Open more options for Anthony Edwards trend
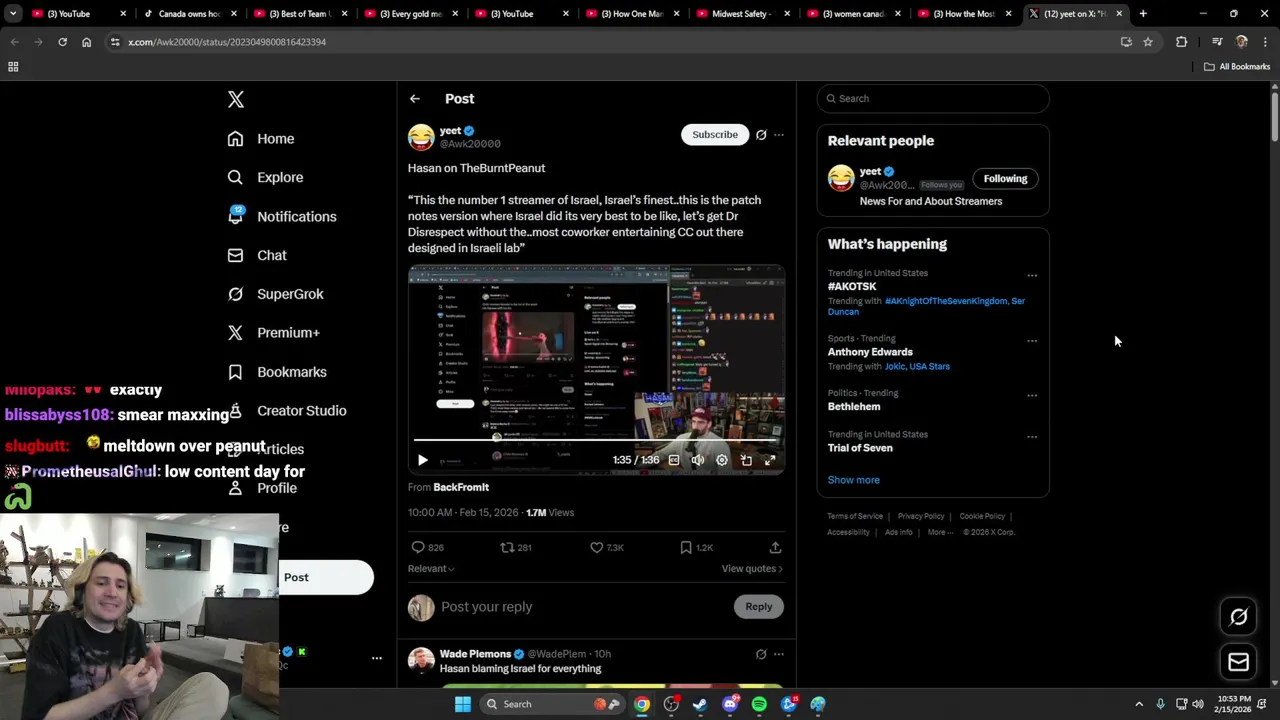 tap(1032, 341)
